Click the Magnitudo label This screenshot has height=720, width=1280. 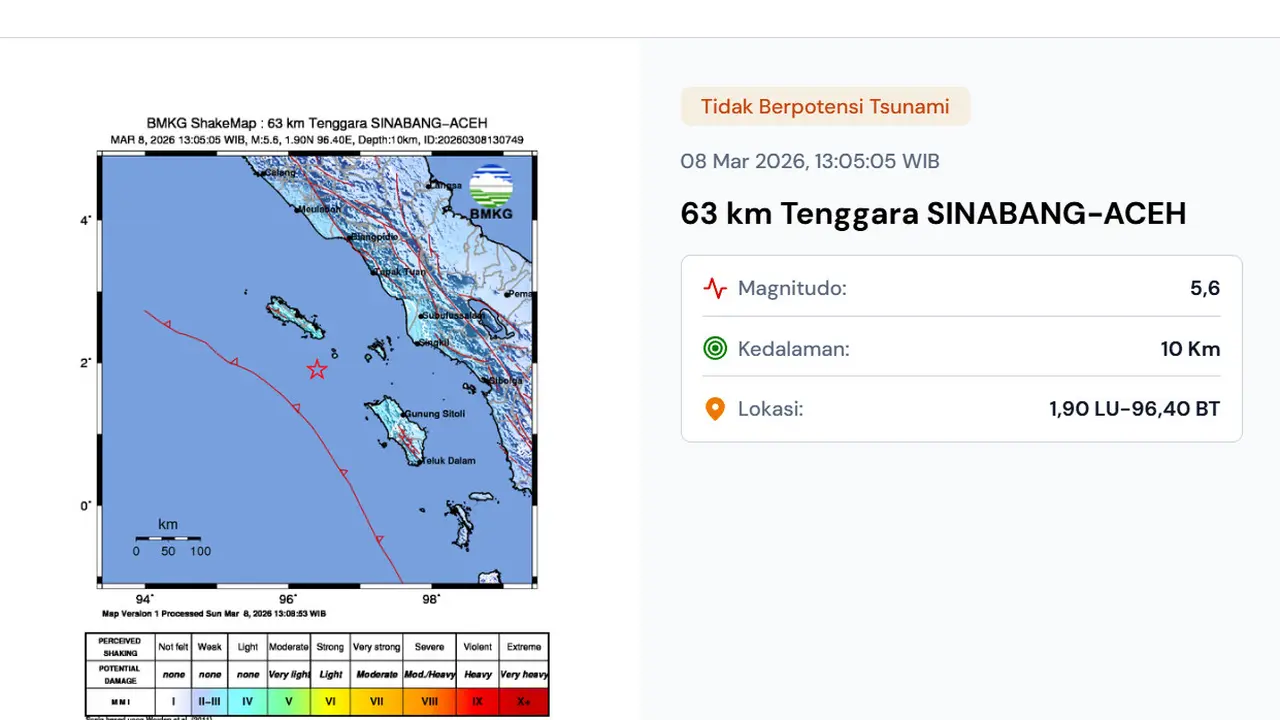pos(792,289)
